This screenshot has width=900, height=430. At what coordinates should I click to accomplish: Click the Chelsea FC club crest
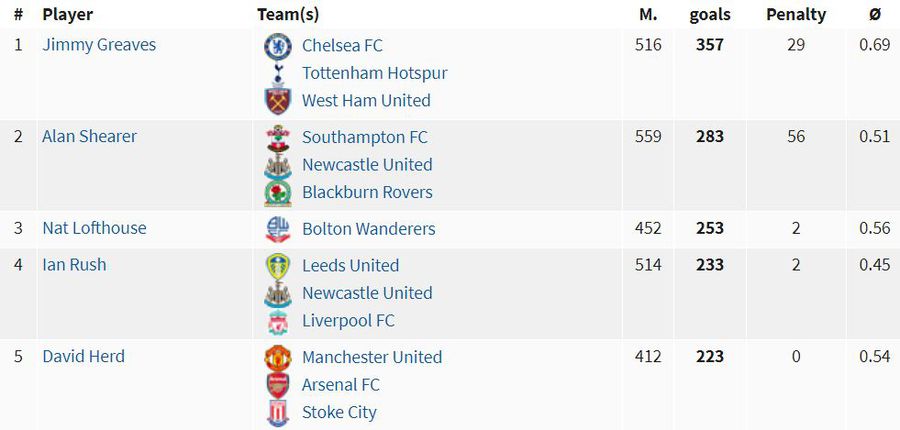pyautogui.click(x=278, y=47)
